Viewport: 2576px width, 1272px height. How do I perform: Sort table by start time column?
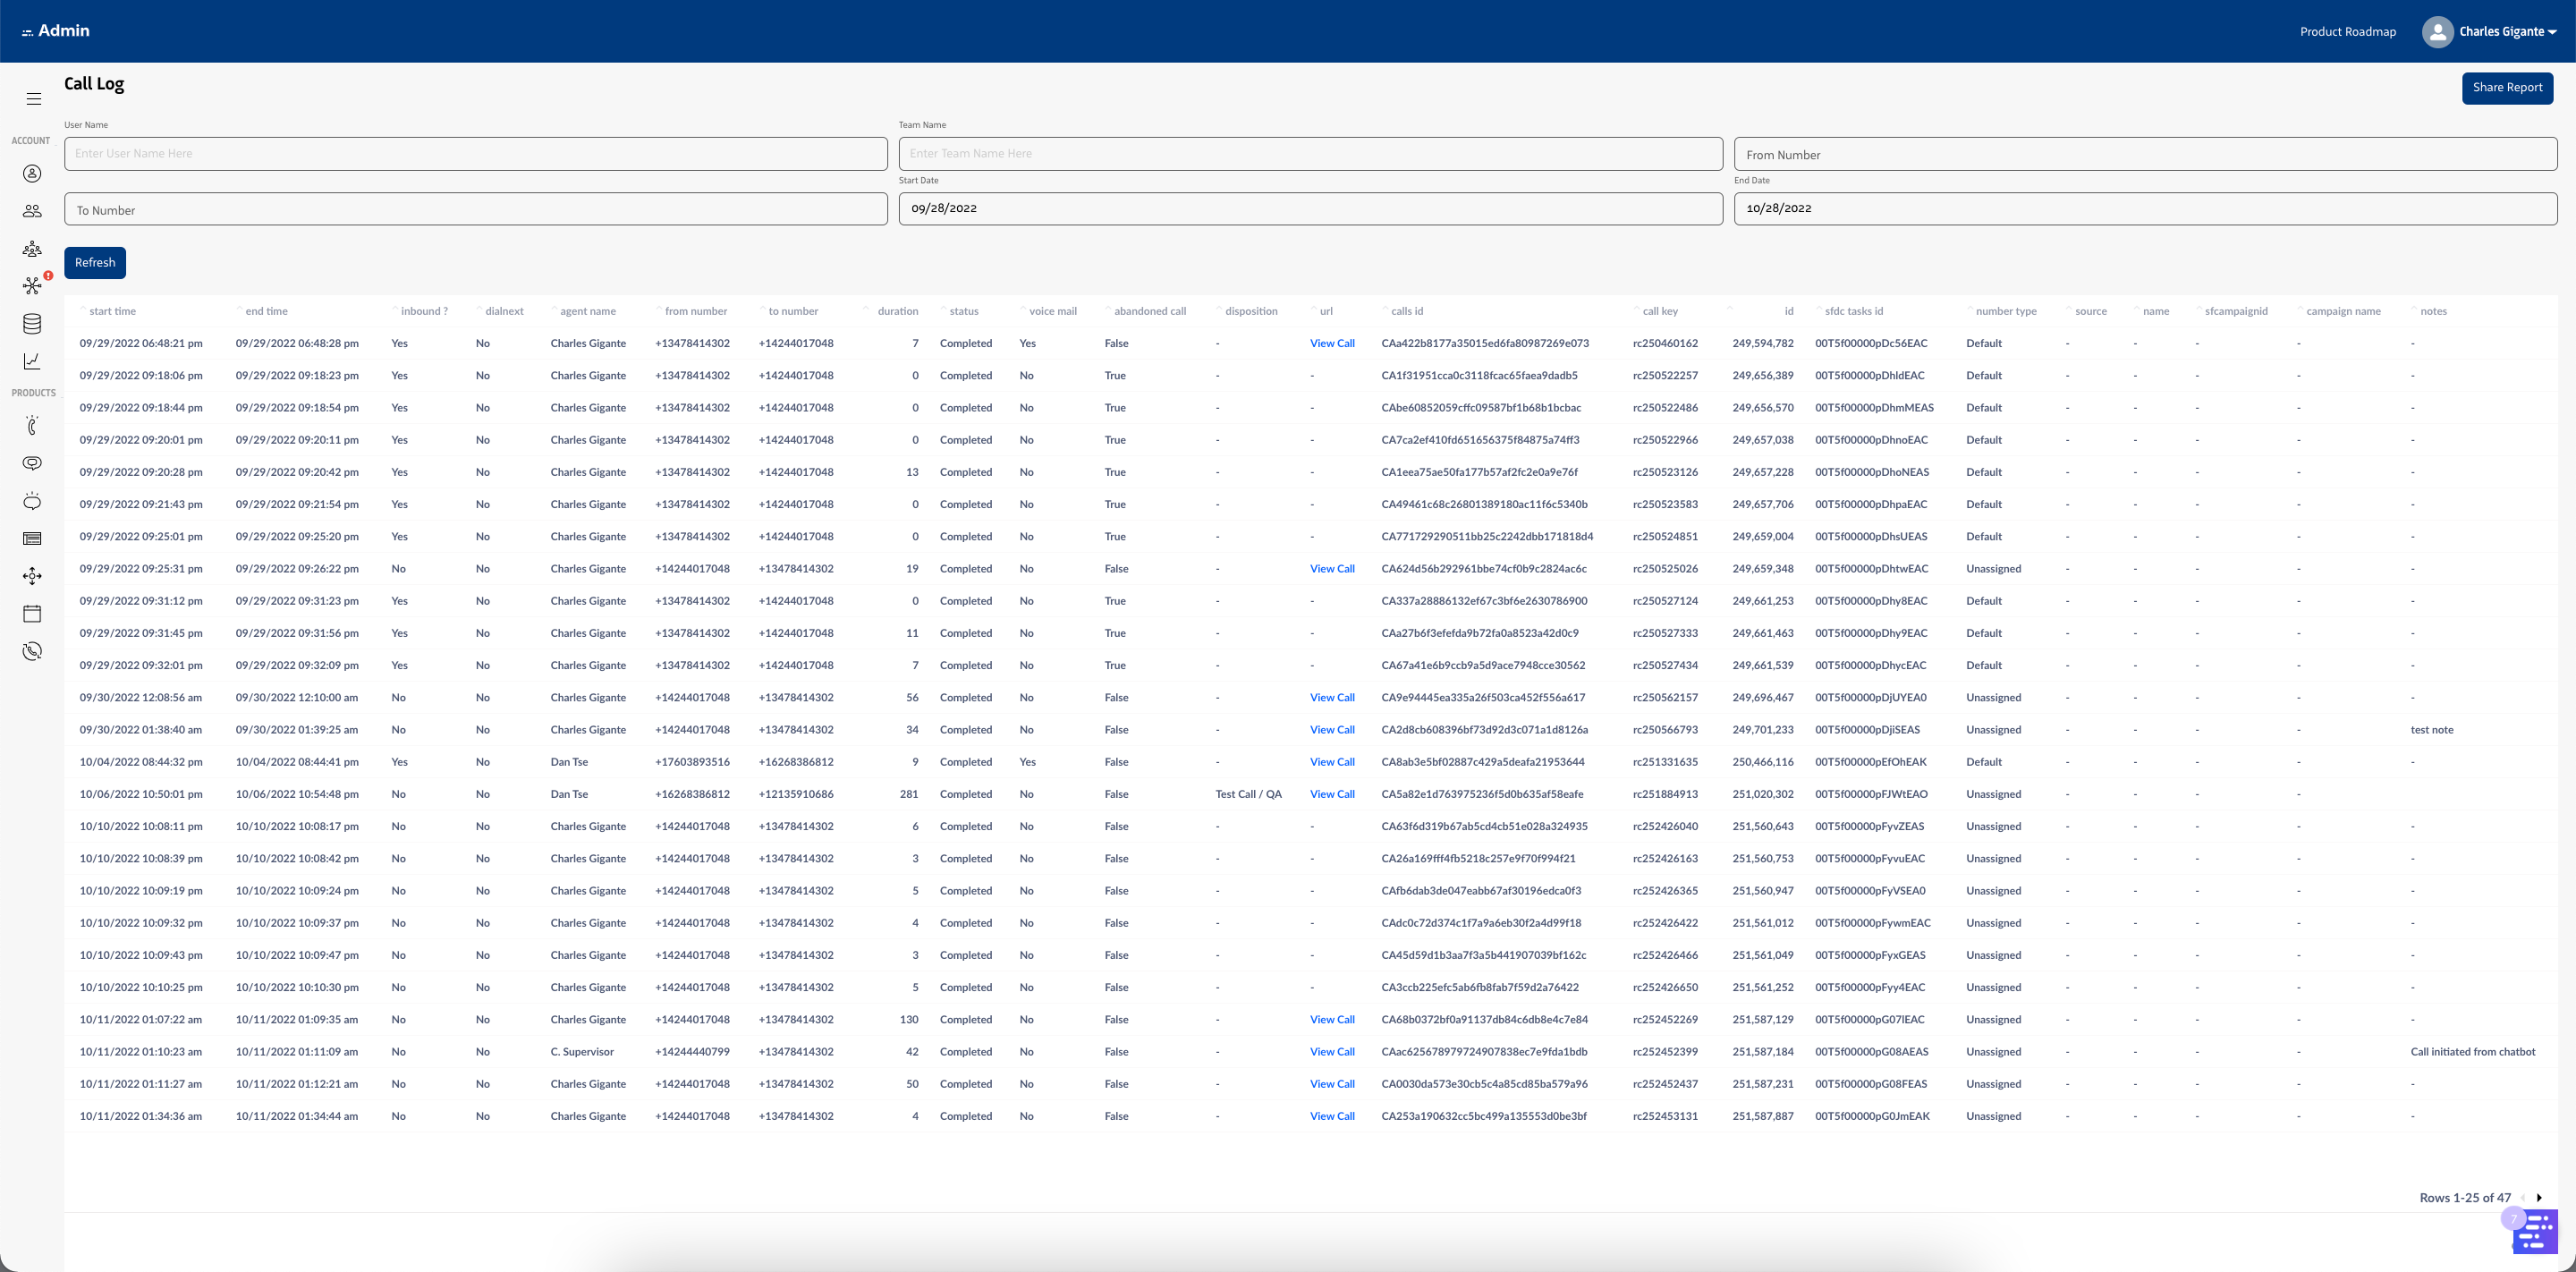click(112, 312)
